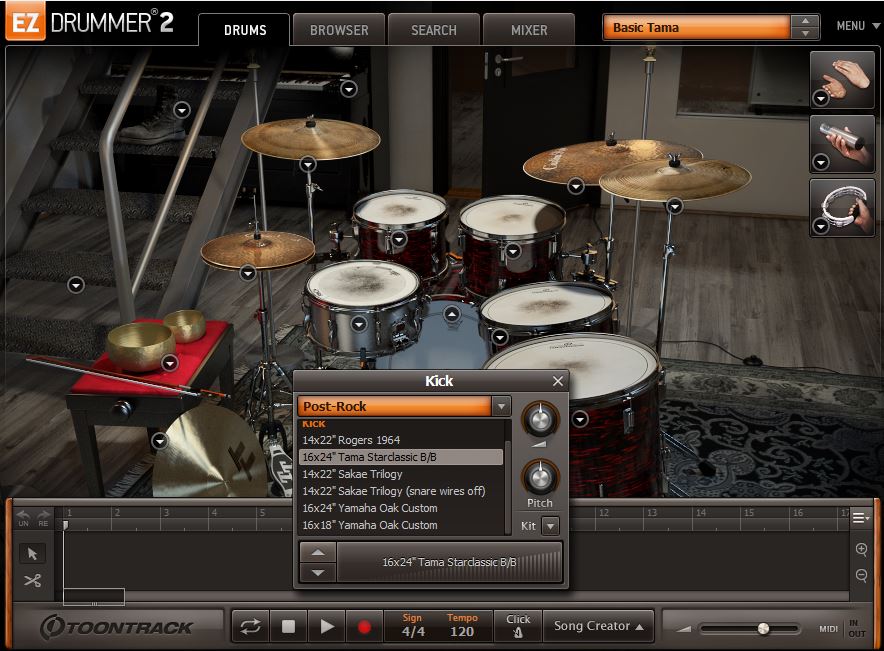Start recording with red record button
The width and height of the screenshot is (884, 651).
pos(364,626)
